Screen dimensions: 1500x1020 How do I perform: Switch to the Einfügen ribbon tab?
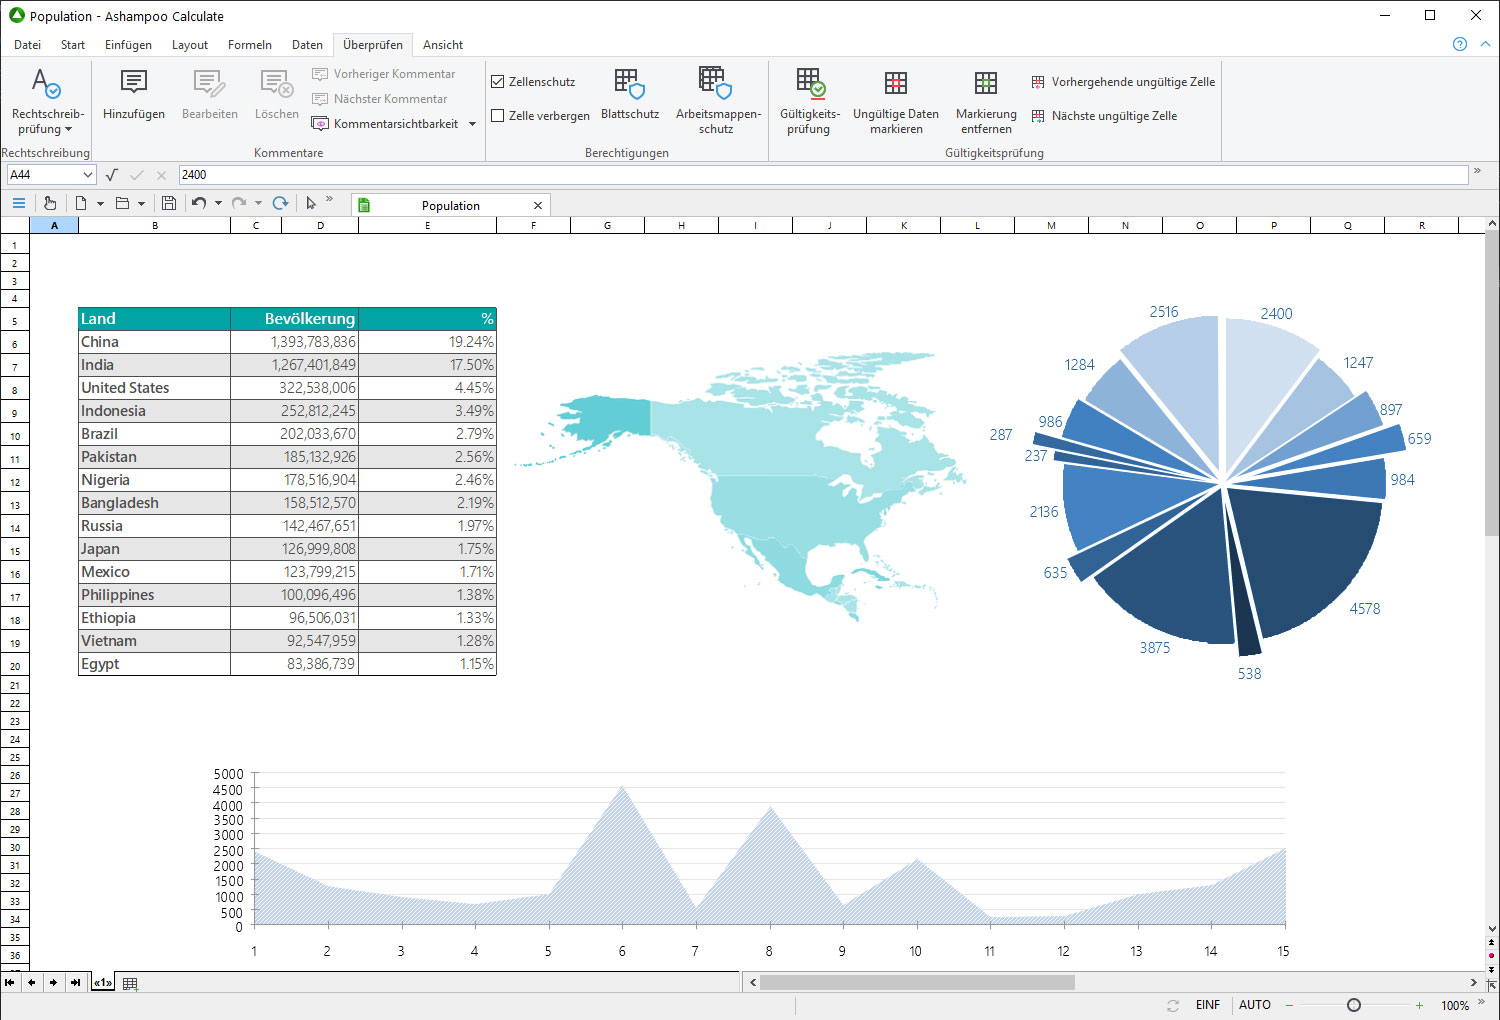pyautogui.click(x=128, y=45)
